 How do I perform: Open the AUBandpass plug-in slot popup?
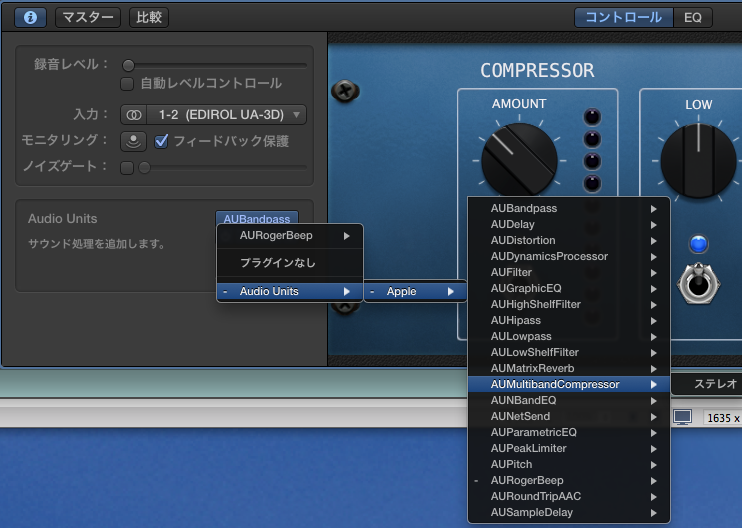click(x=257, y=219)
